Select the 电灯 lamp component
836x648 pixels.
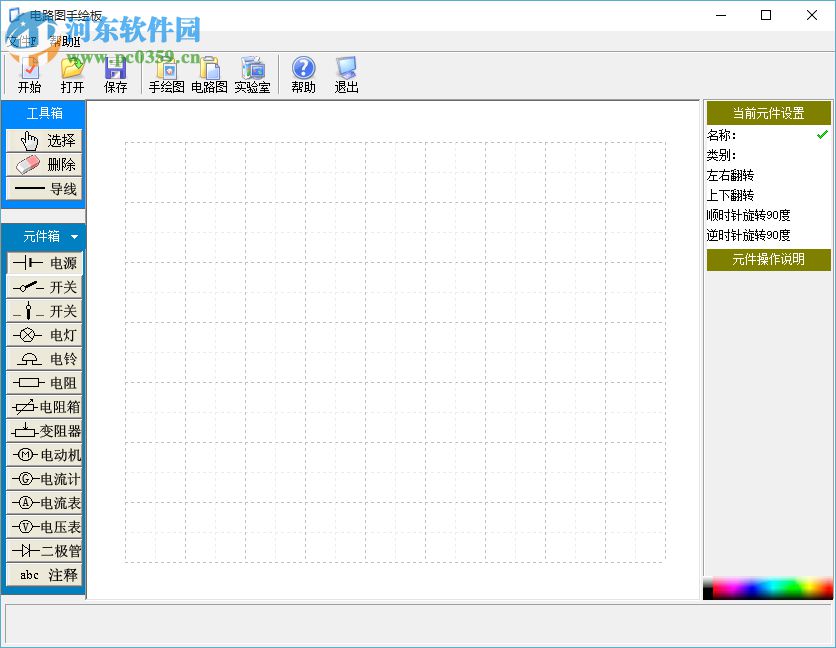(44, 335)
